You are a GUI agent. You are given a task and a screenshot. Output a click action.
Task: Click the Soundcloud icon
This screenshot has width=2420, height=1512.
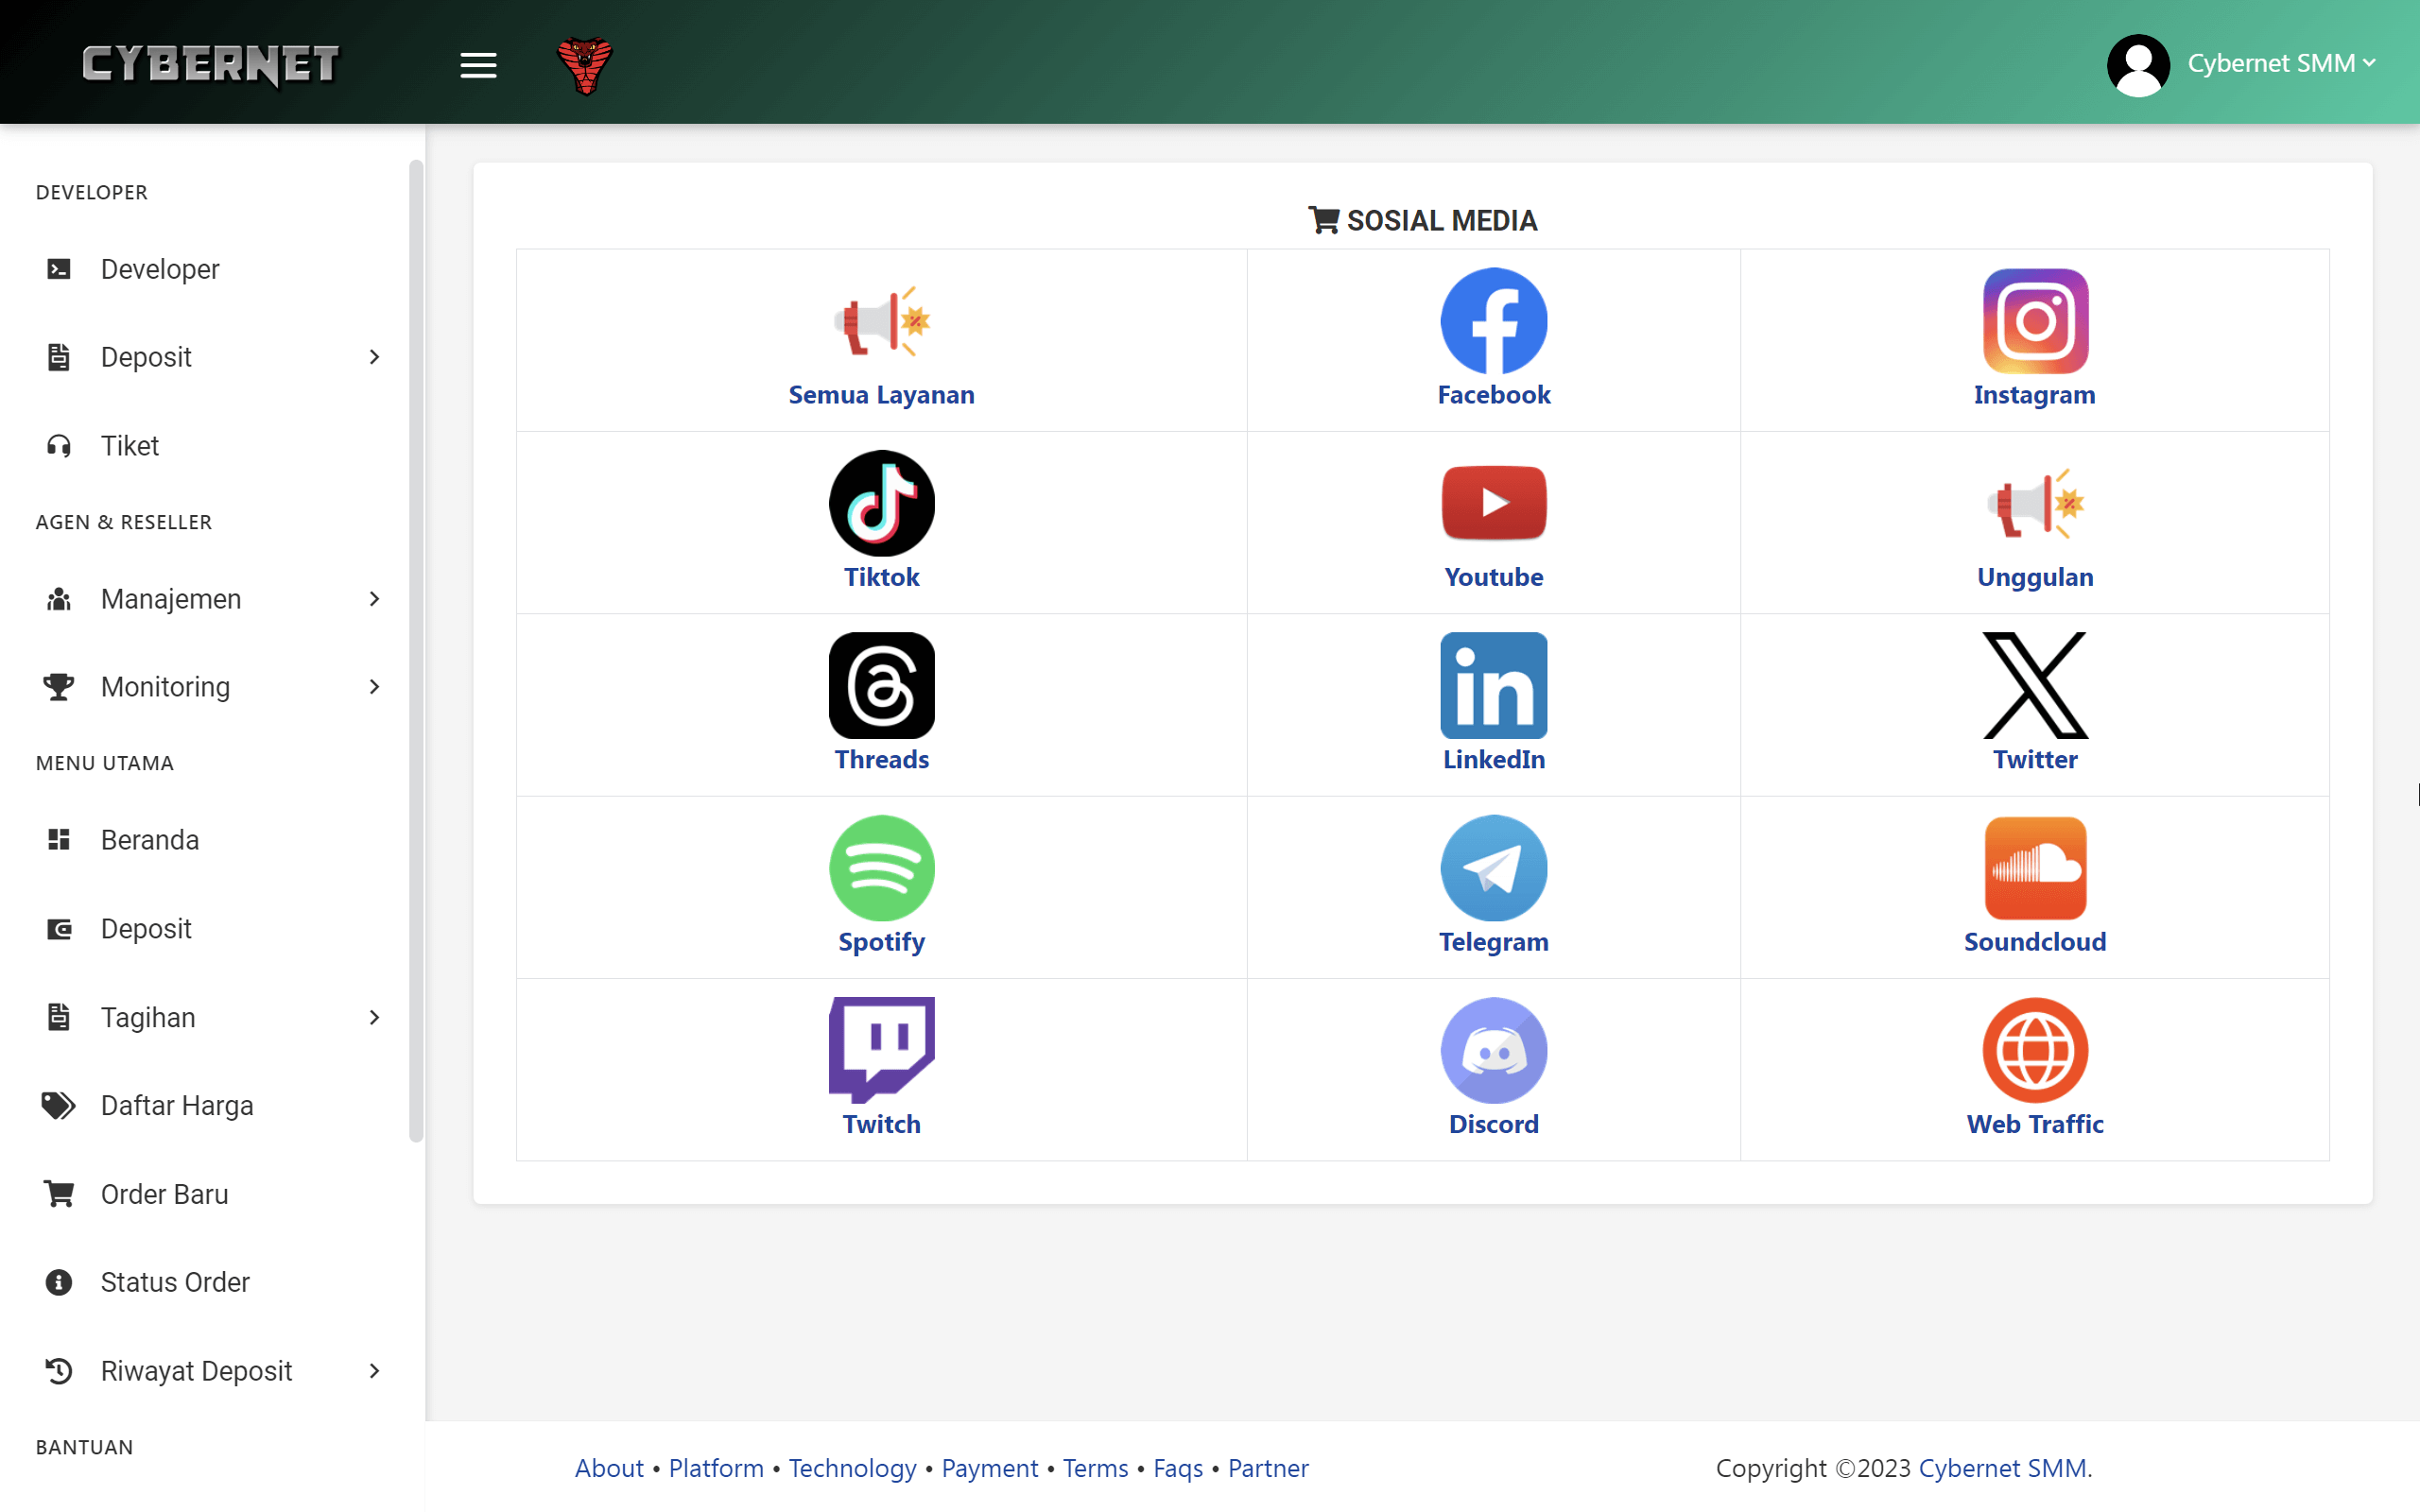click(2035, 885)
